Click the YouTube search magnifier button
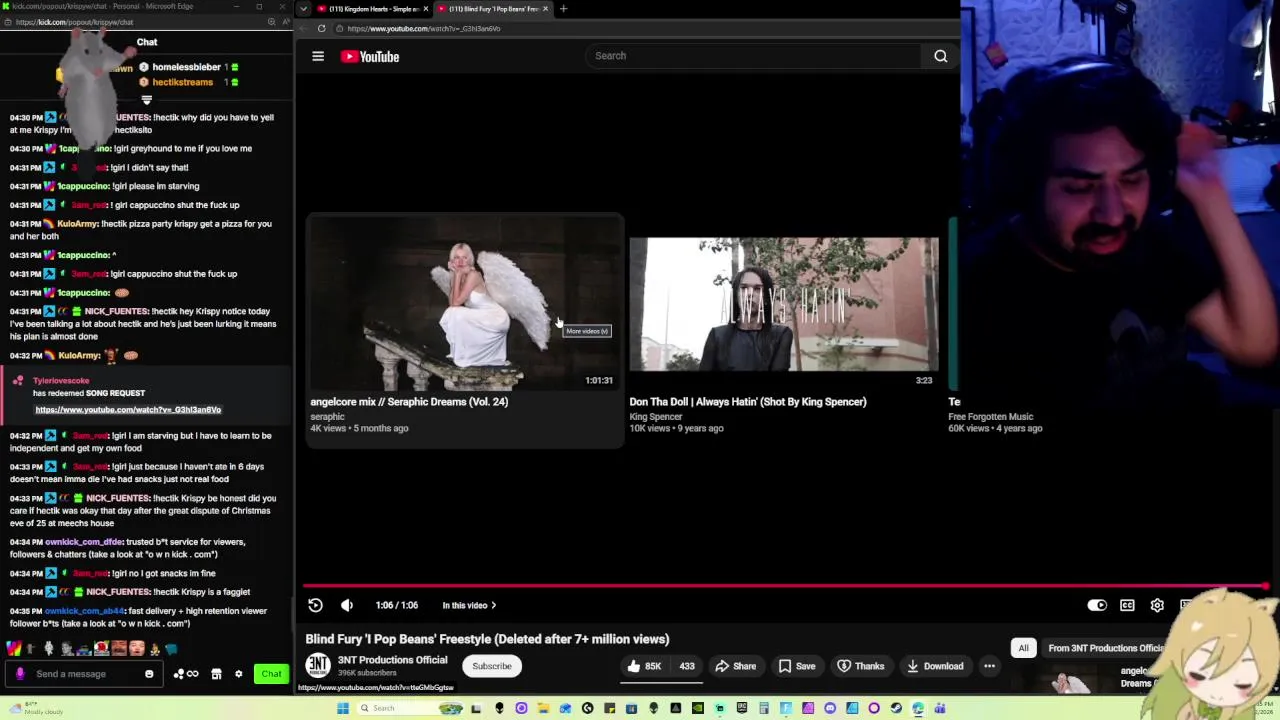This screenshot has height=720, width=1280. [x=941, y=56]
